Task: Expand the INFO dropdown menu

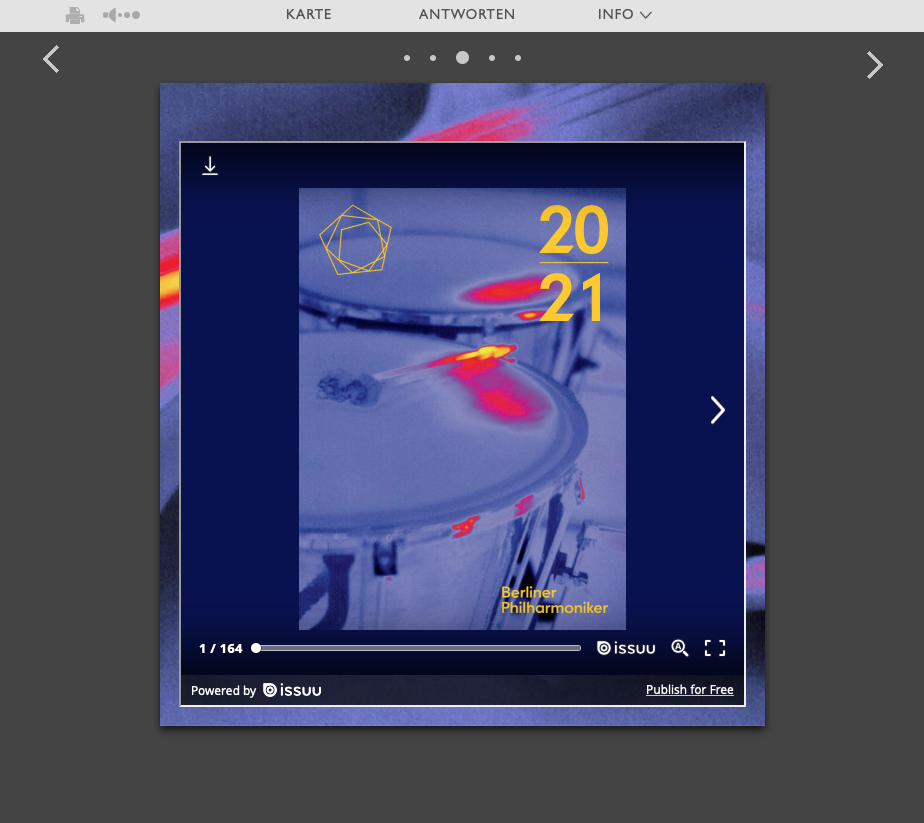Action: click(x=624, y=15)
